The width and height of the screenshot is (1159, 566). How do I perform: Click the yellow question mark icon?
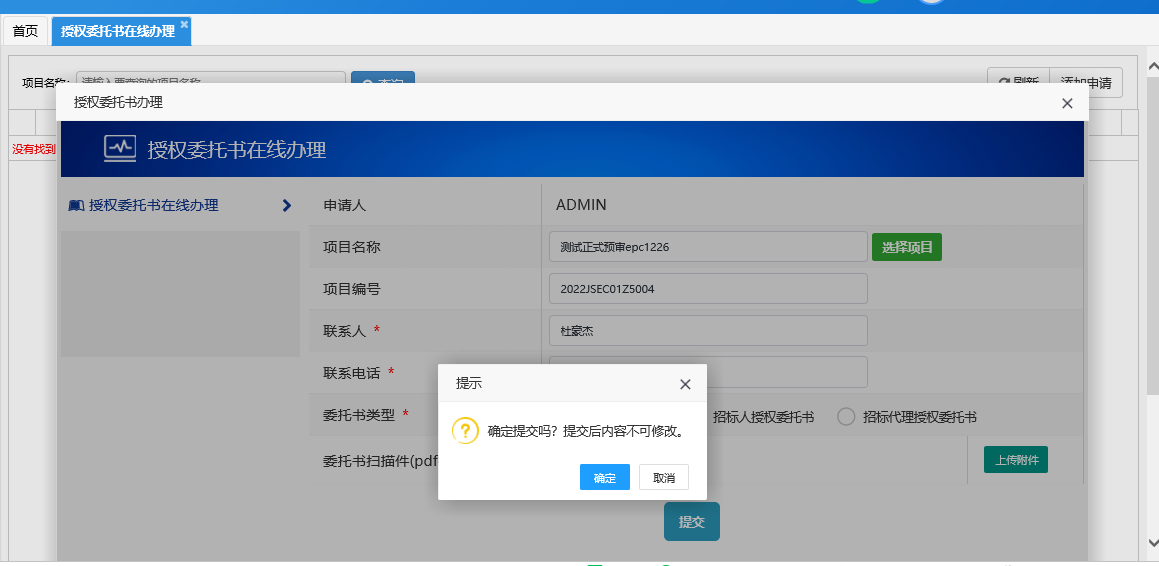click(466, 430)
